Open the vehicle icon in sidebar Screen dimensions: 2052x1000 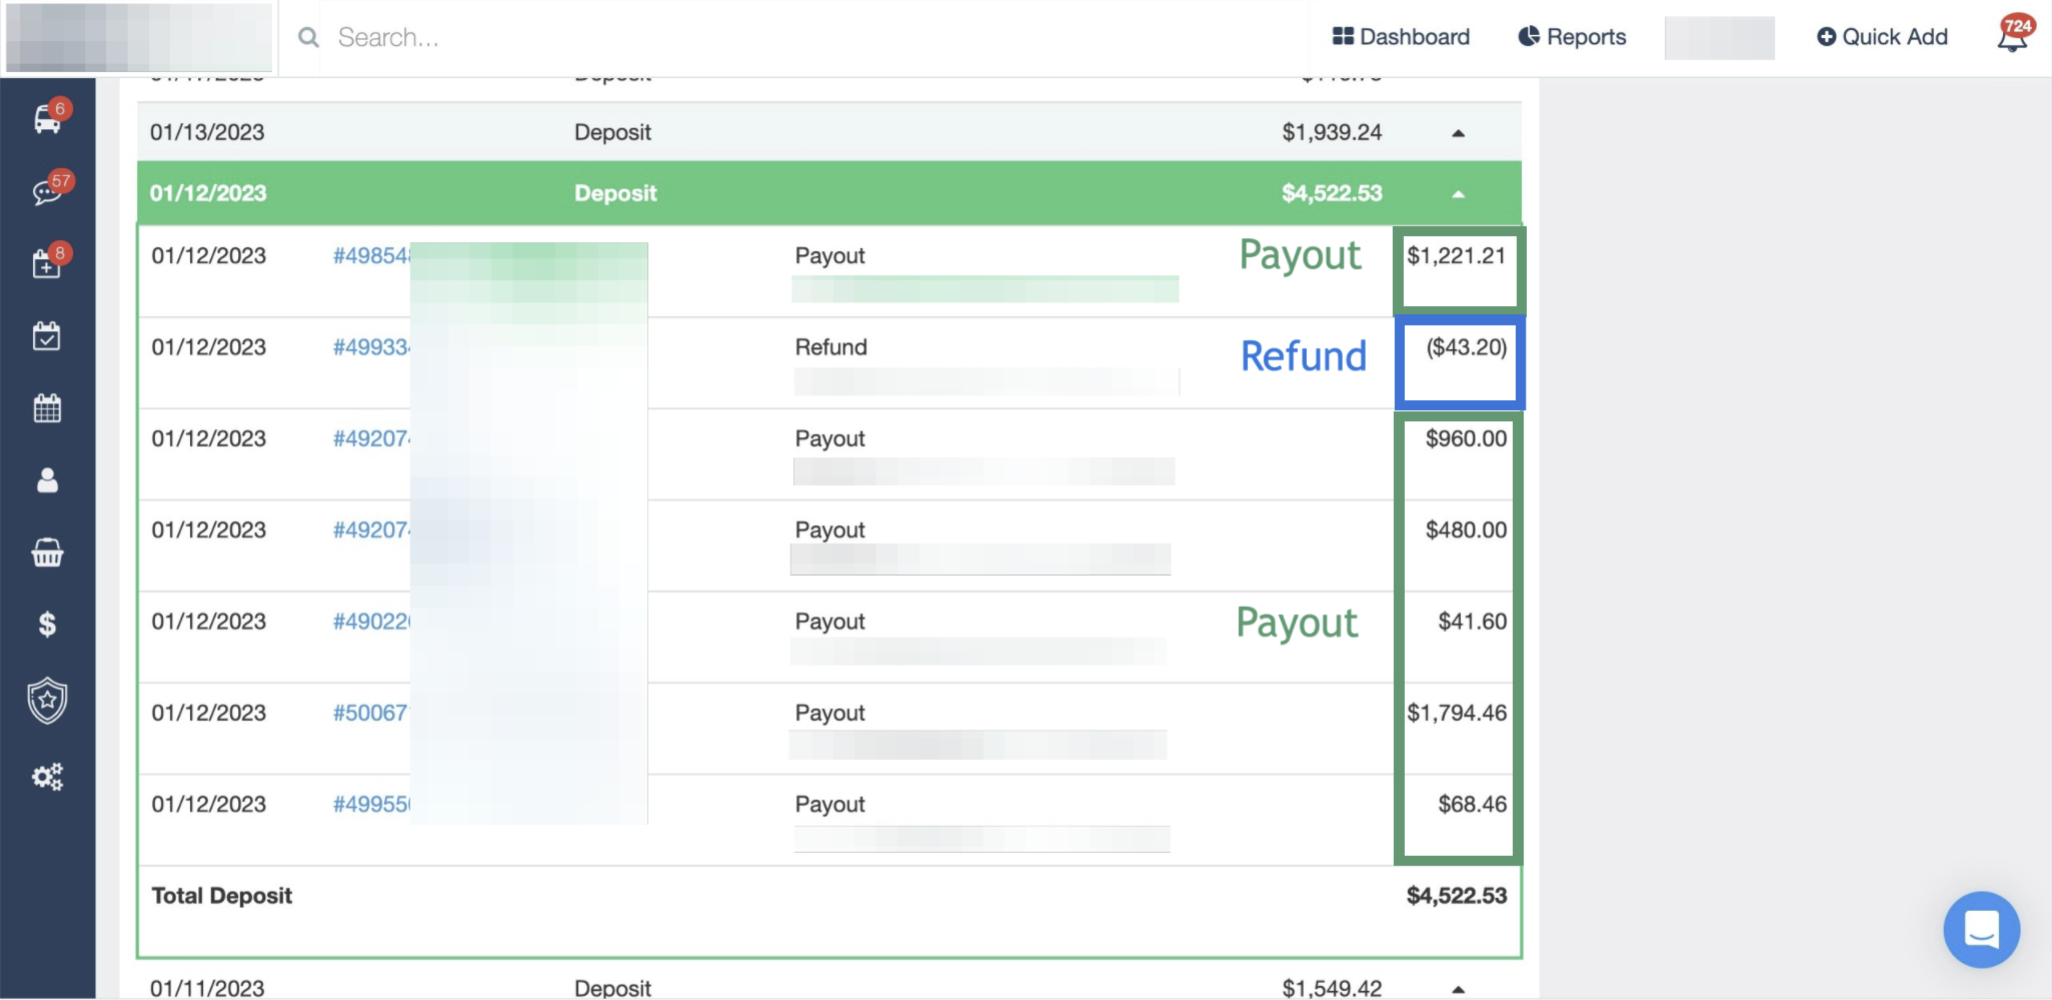tap(47, 119)
